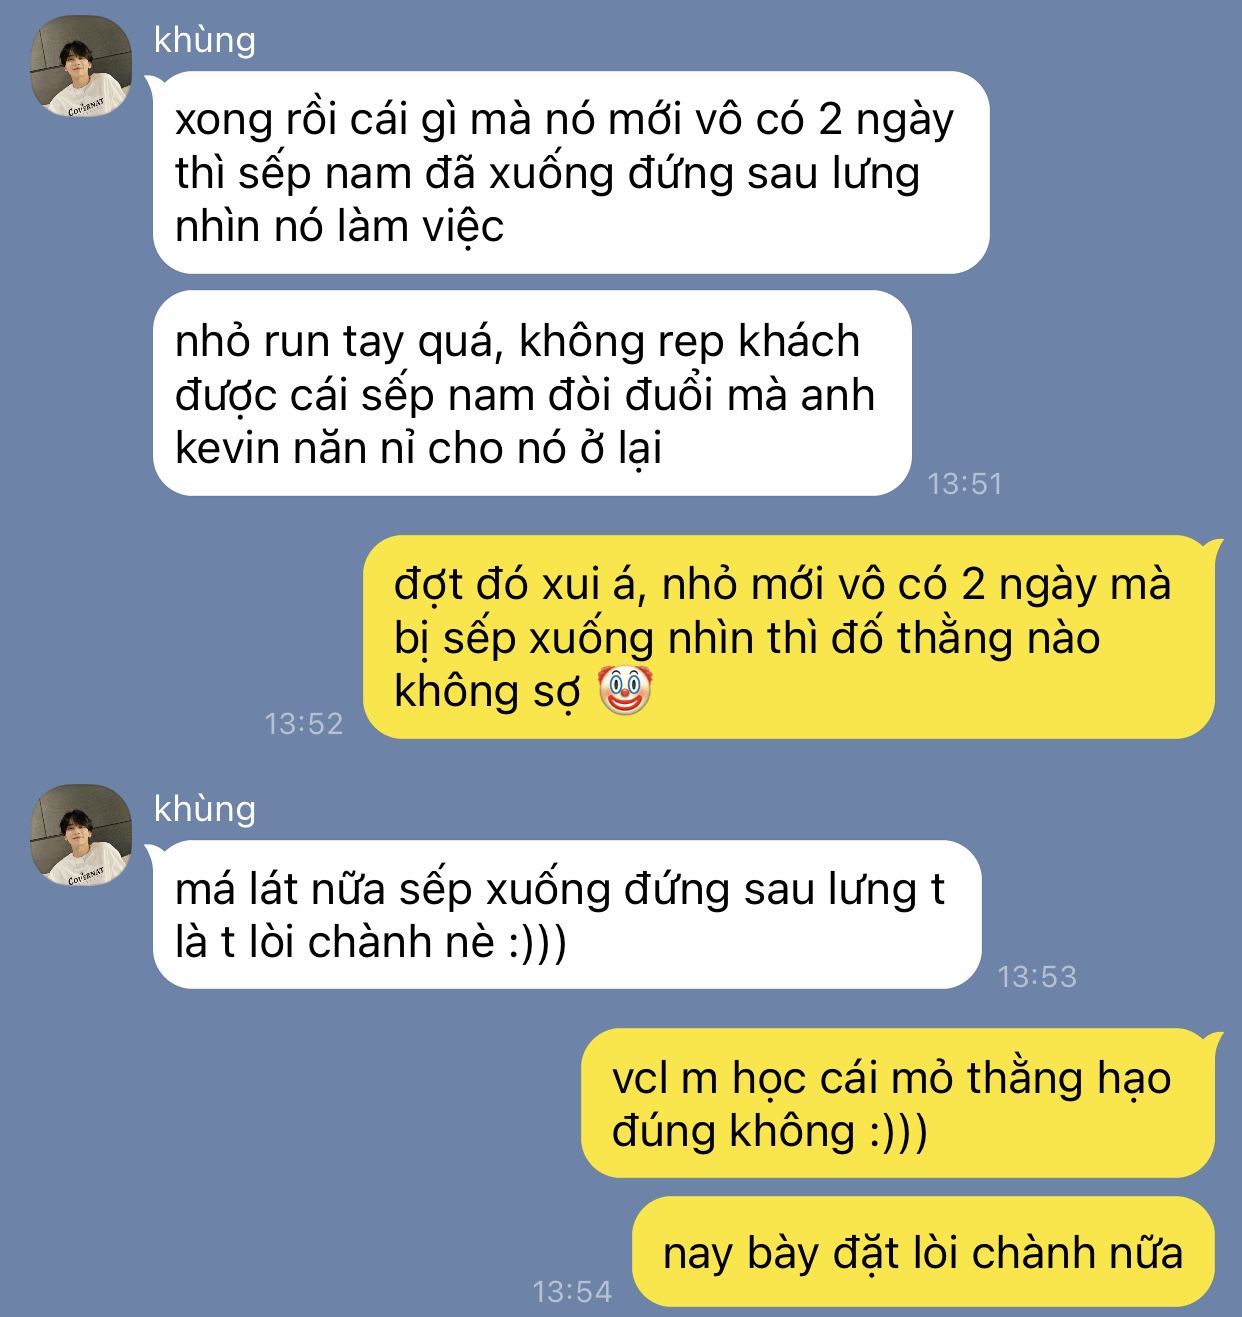The height and width of the screenshot is (1317, 1242).
Task: Select the lower sender name khùng
Action: (x=205, y=810)
